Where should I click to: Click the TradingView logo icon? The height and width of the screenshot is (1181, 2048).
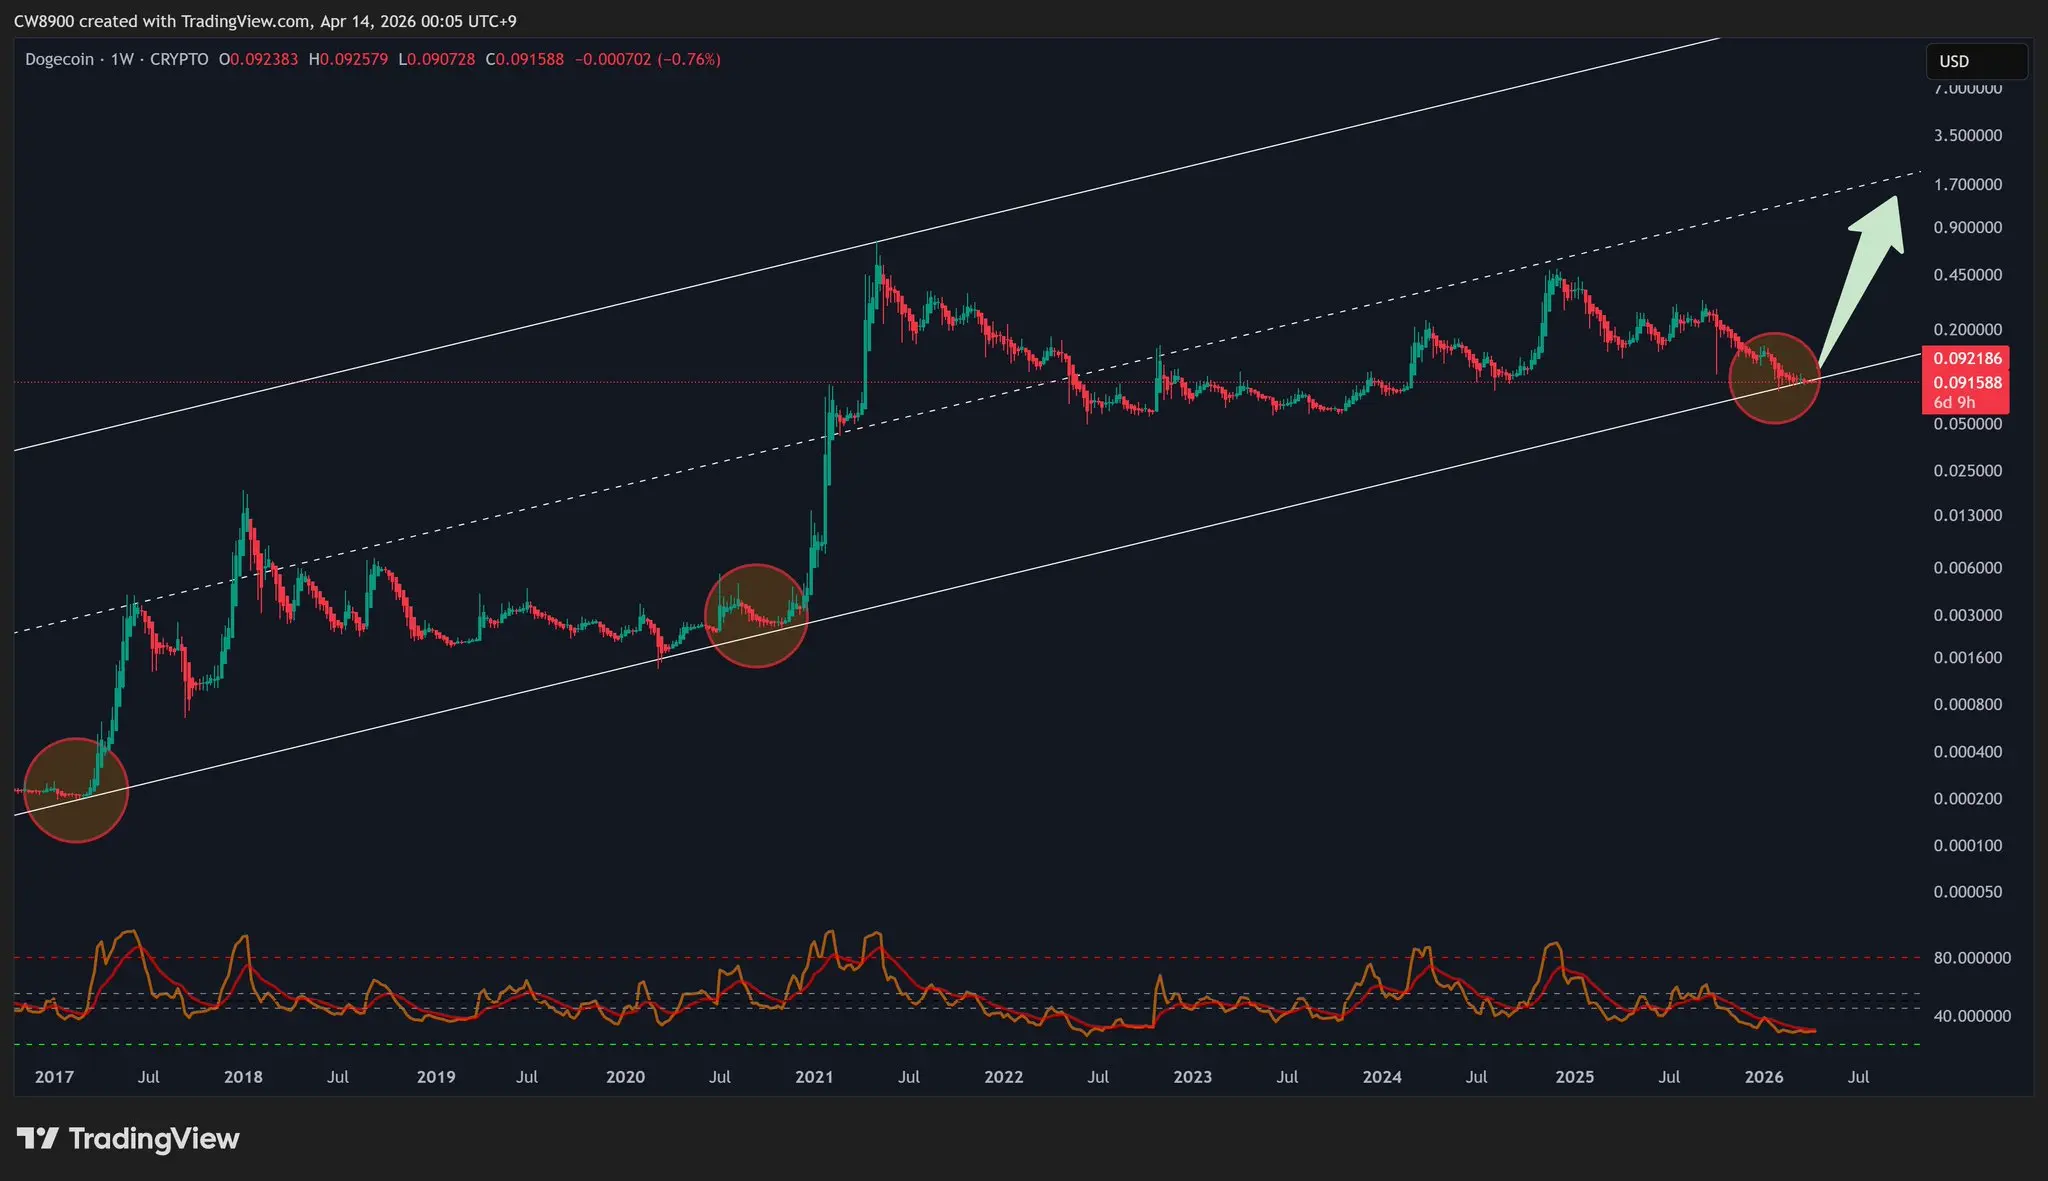point(38,1138)
